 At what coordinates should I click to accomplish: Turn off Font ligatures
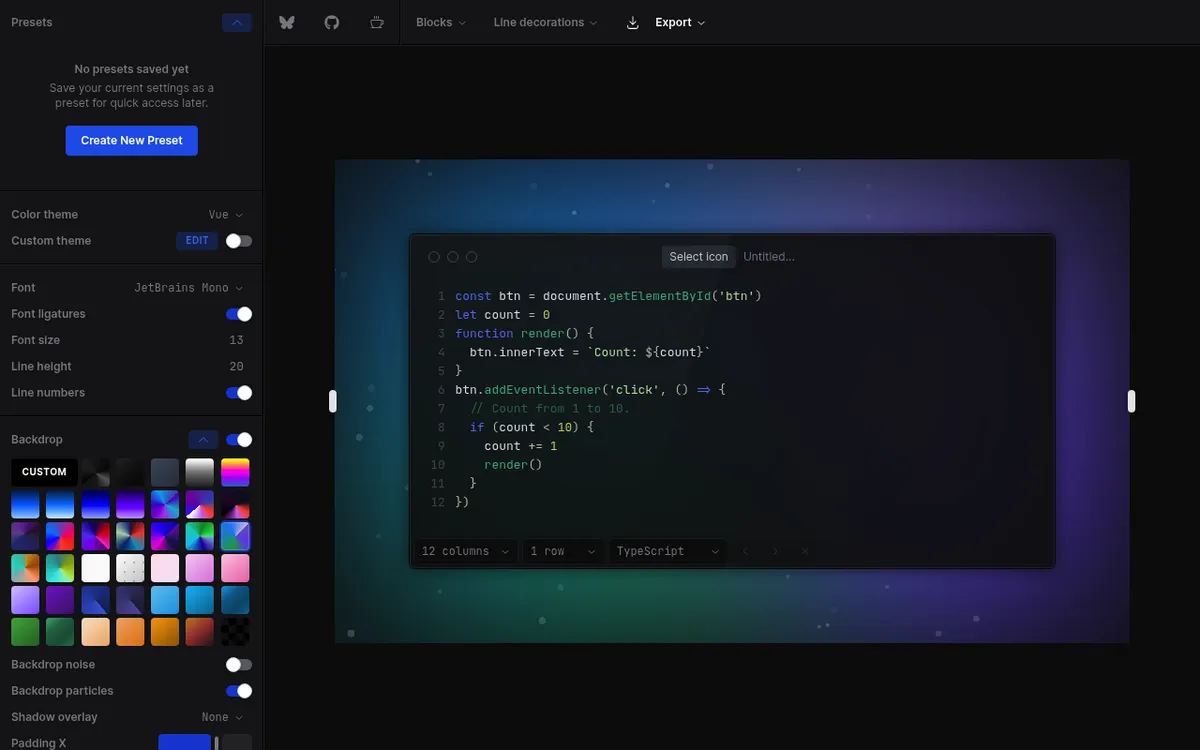(239, 314)
